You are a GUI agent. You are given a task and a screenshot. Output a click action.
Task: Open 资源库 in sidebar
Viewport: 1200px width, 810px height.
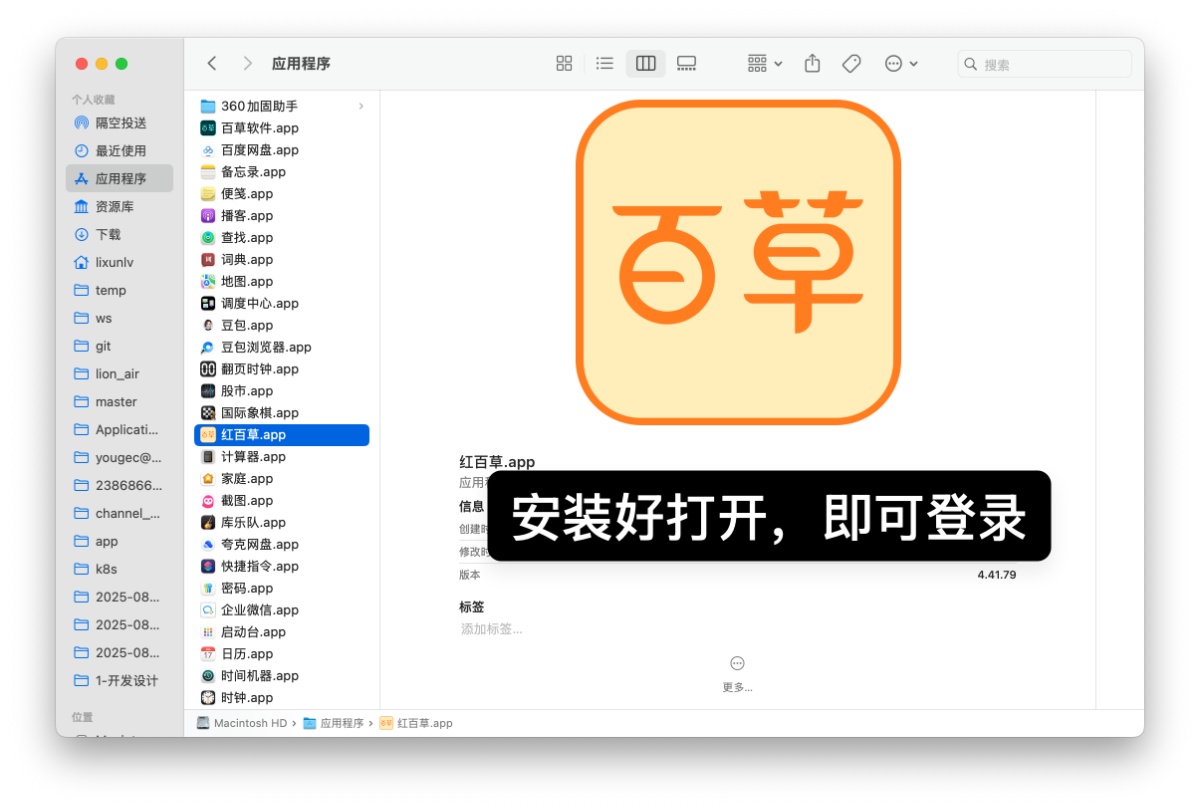tap(120, 207)
